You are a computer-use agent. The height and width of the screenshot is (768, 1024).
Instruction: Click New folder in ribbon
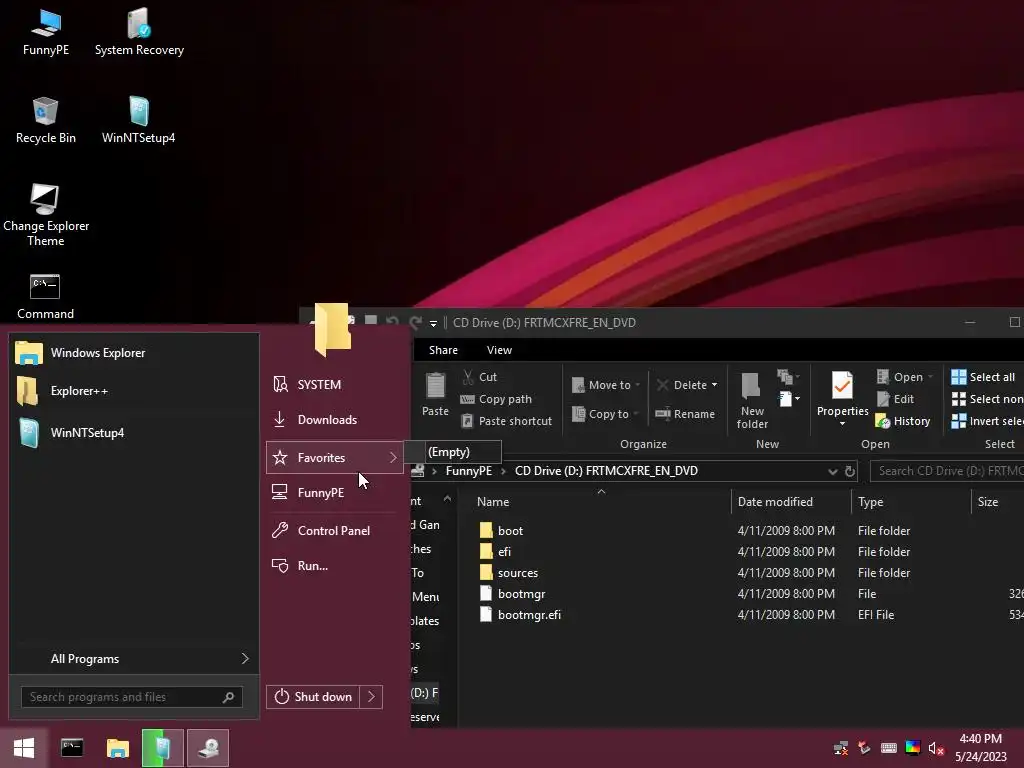coord(752,401)
